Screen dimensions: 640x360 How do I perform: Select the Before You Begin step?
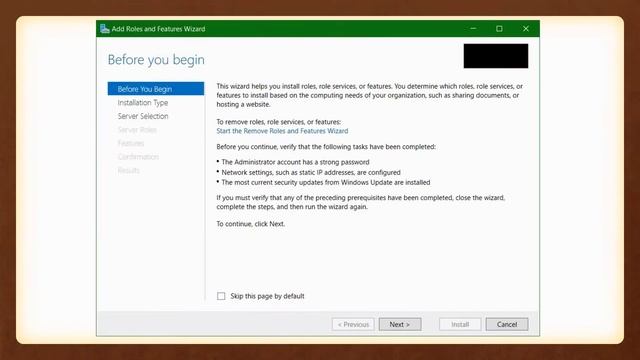[156, 89]
